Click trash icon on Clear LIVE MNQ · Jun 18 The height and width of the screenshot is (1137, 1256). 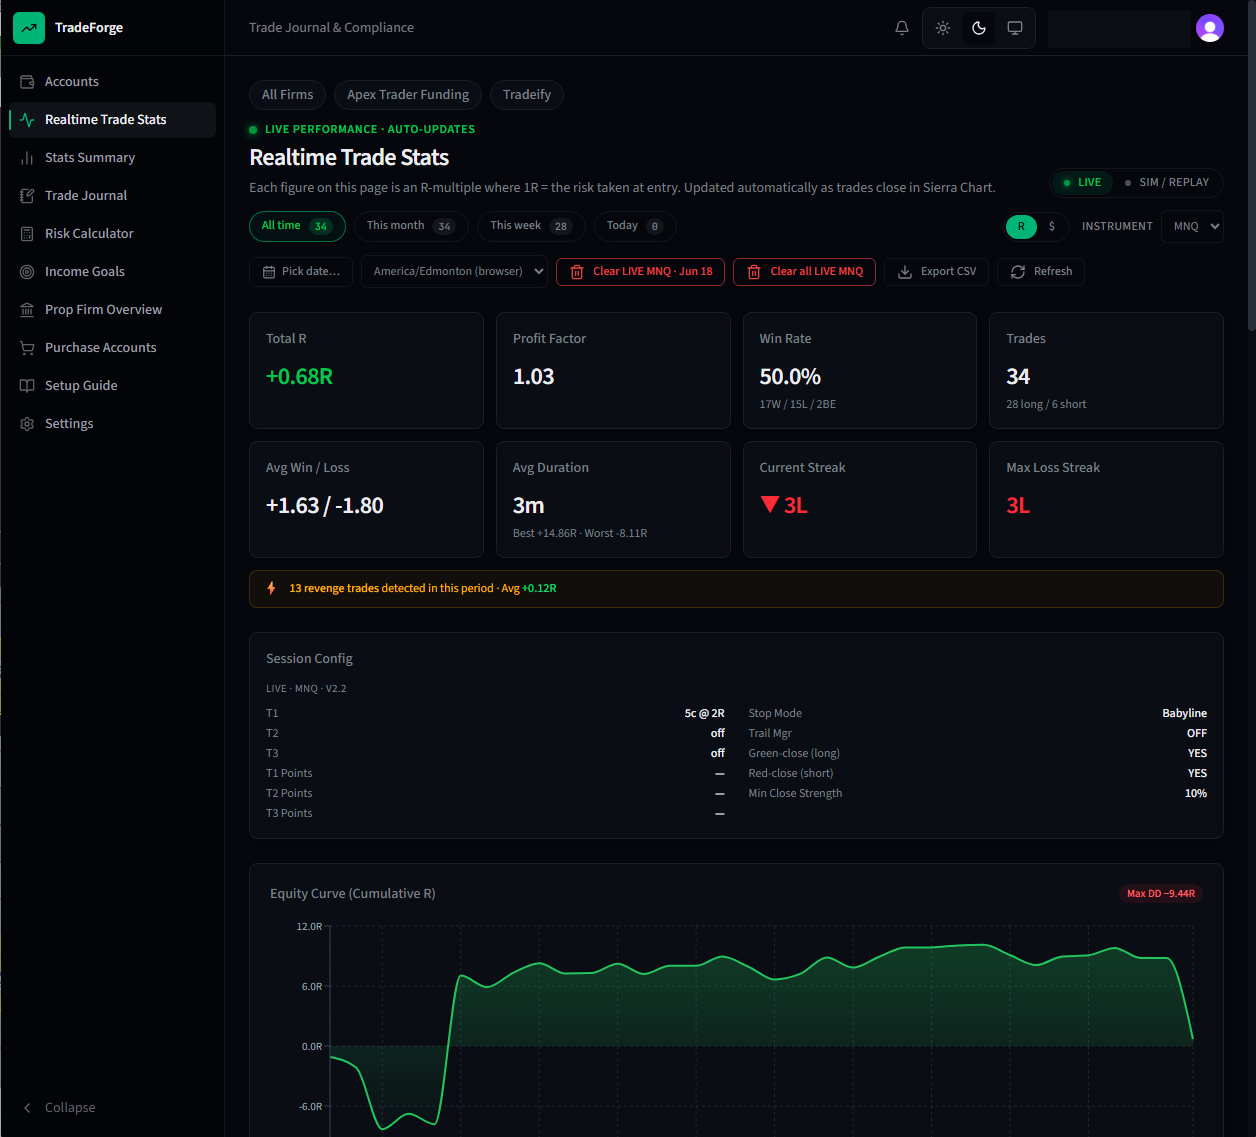[x=577, y=272]
